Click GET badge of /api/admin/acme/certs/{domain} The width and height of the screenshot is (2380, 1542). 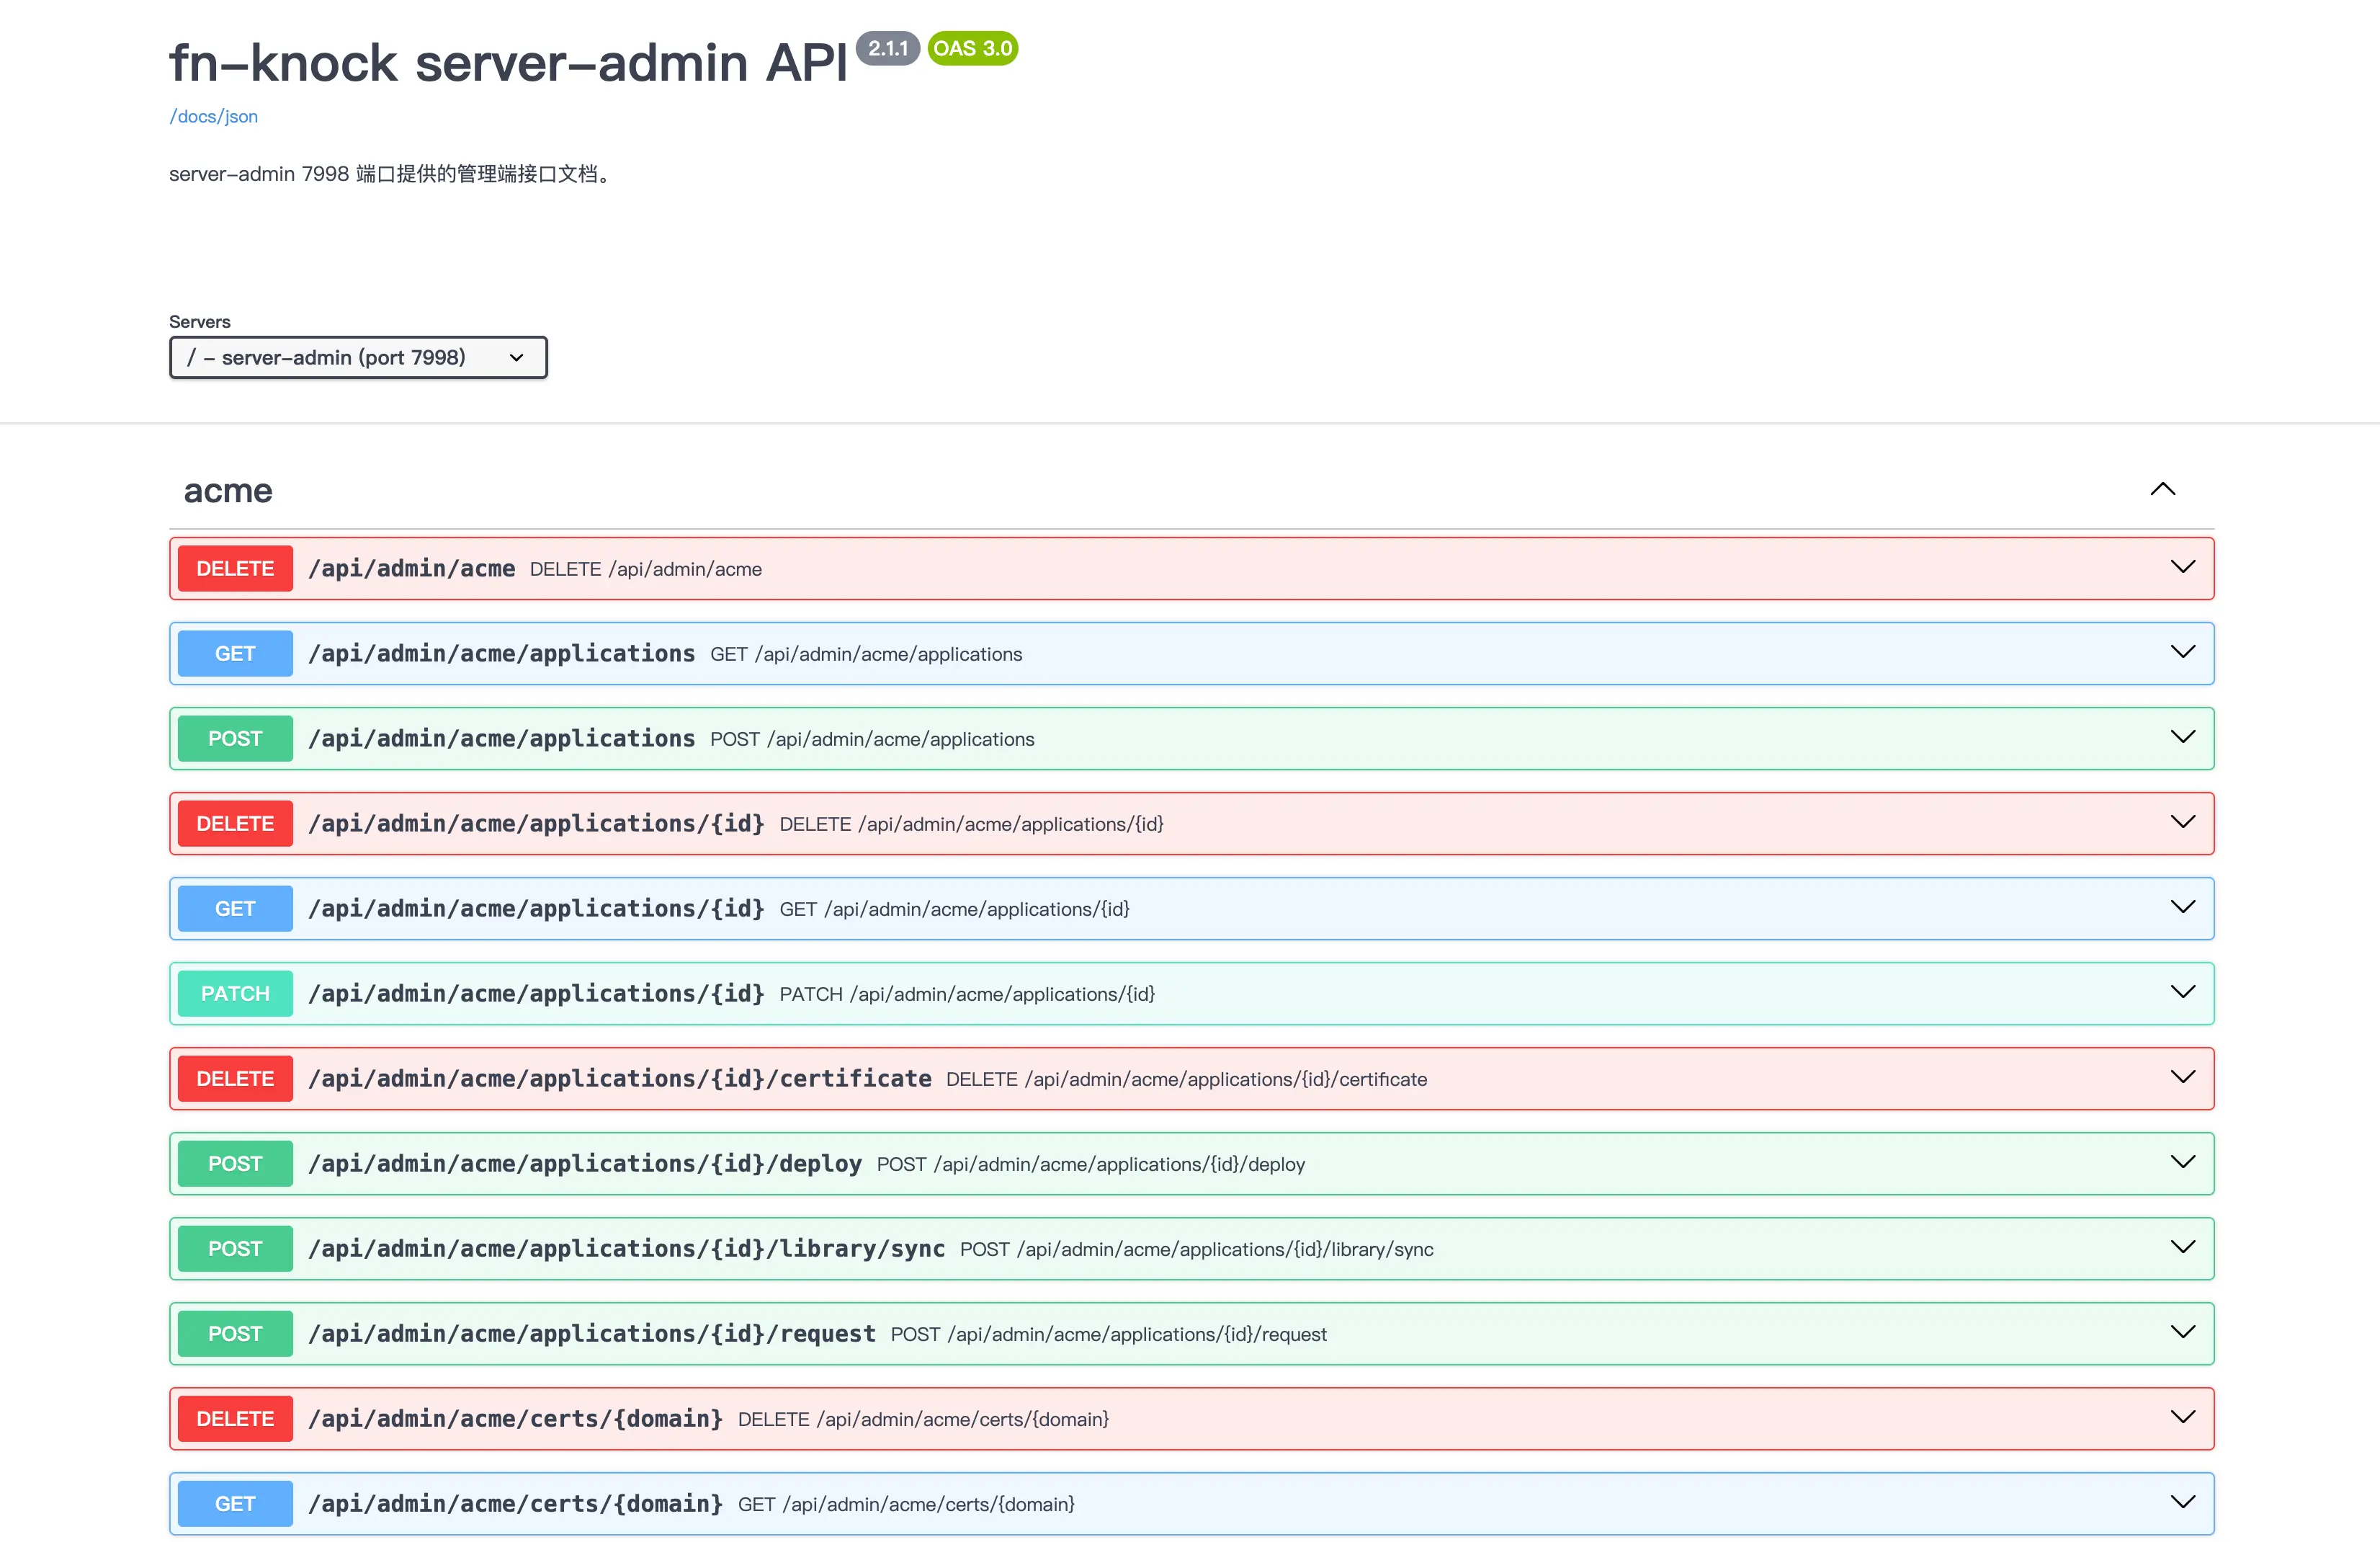coord(235,1503)
